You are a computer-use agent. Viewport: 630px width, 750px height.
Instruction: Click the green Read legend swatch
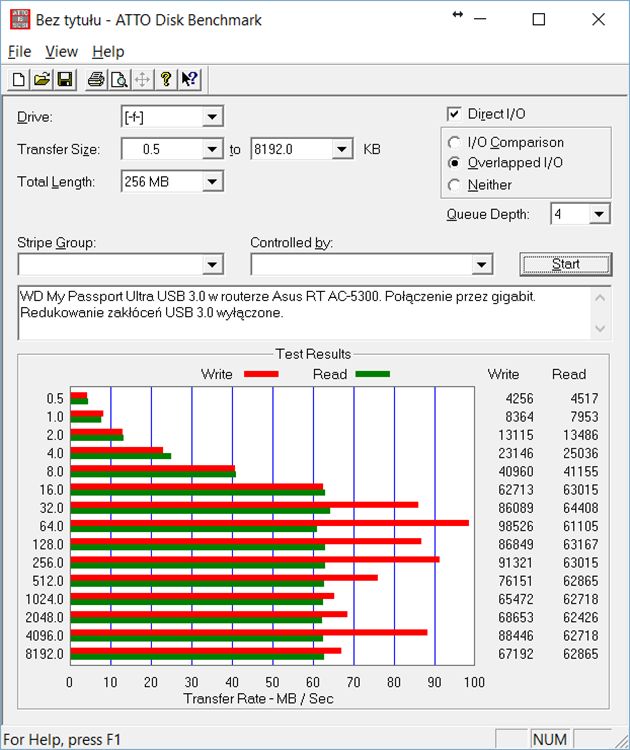[x=373, y=374]
